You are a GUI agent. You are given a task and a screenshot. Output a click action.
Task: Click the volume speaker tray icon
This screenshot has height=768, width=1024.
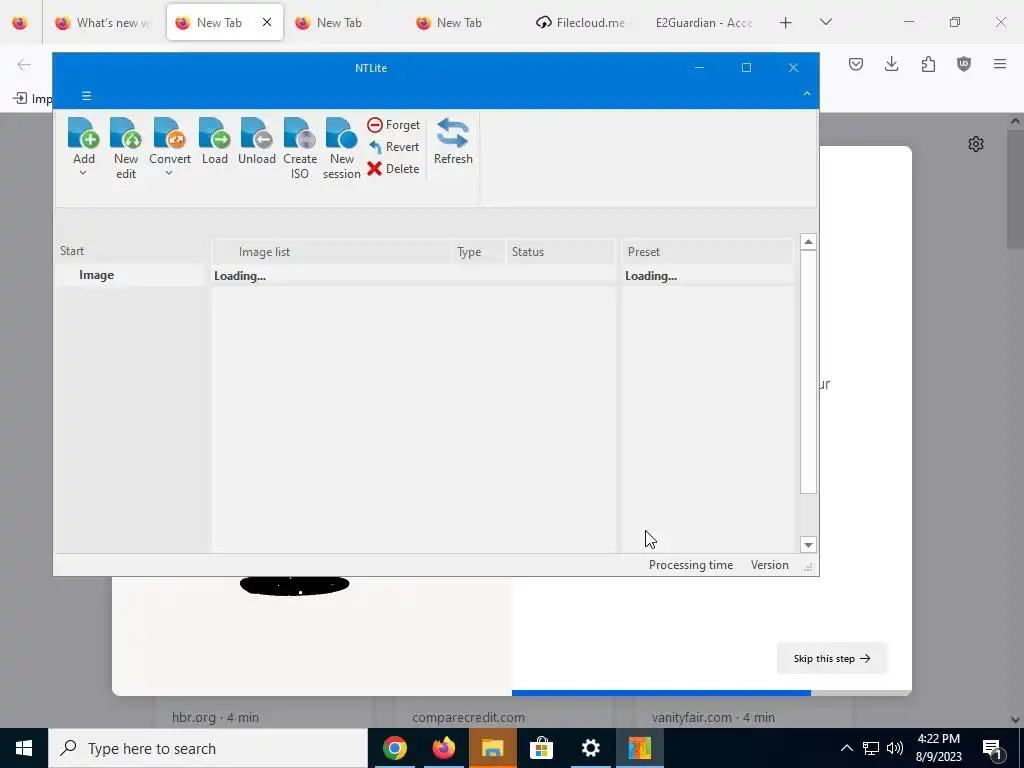(895, 748)
